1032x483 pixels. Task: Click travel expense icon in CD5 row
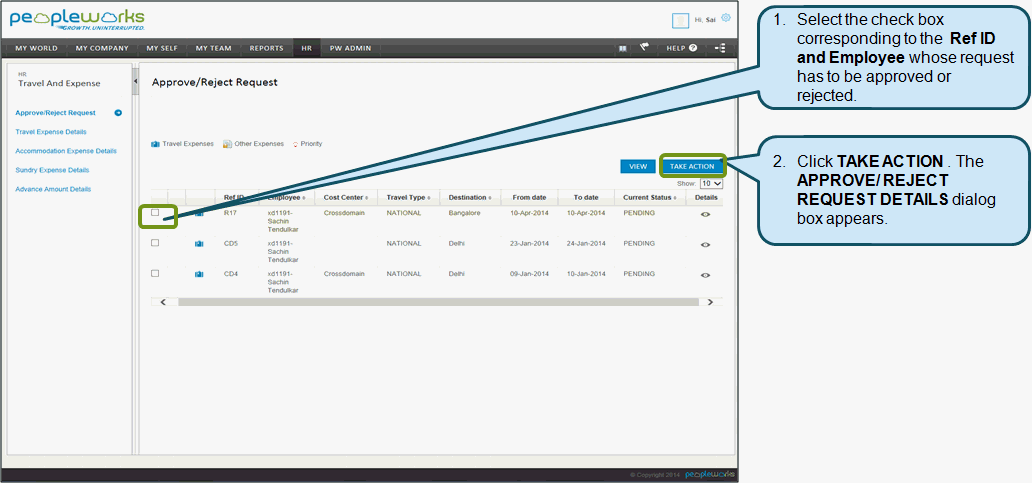click(x=199, y=244)
